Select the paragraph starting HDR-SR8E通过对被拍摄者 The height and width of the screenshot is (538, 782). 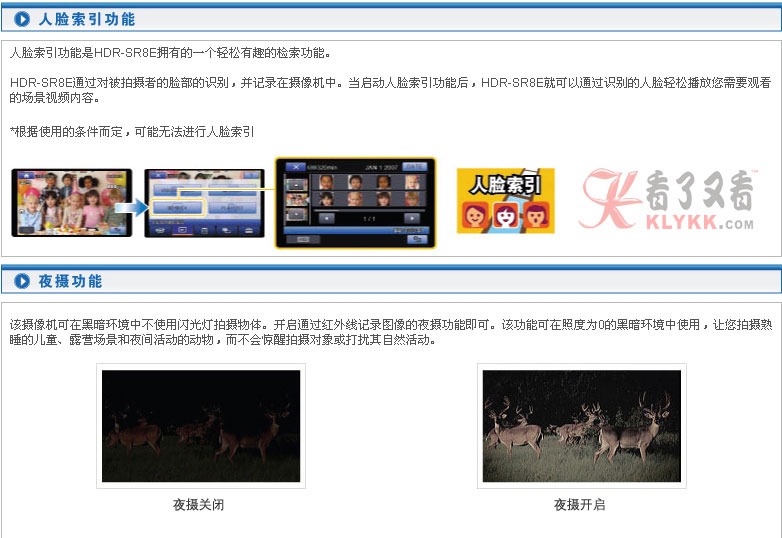click(x=391, y=90)
